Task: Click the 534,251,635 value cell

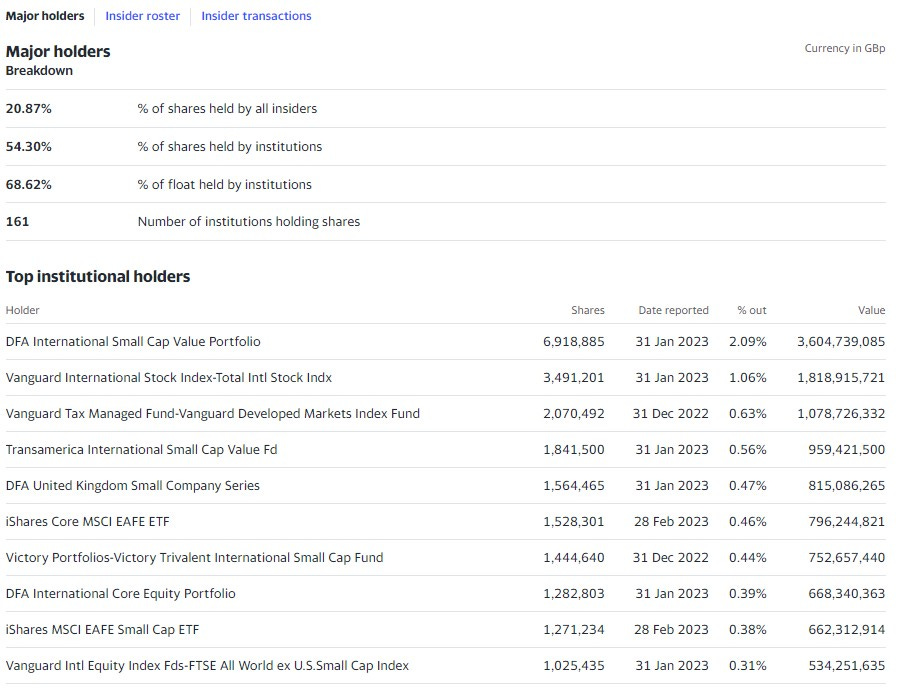Action: pos(846,665)
